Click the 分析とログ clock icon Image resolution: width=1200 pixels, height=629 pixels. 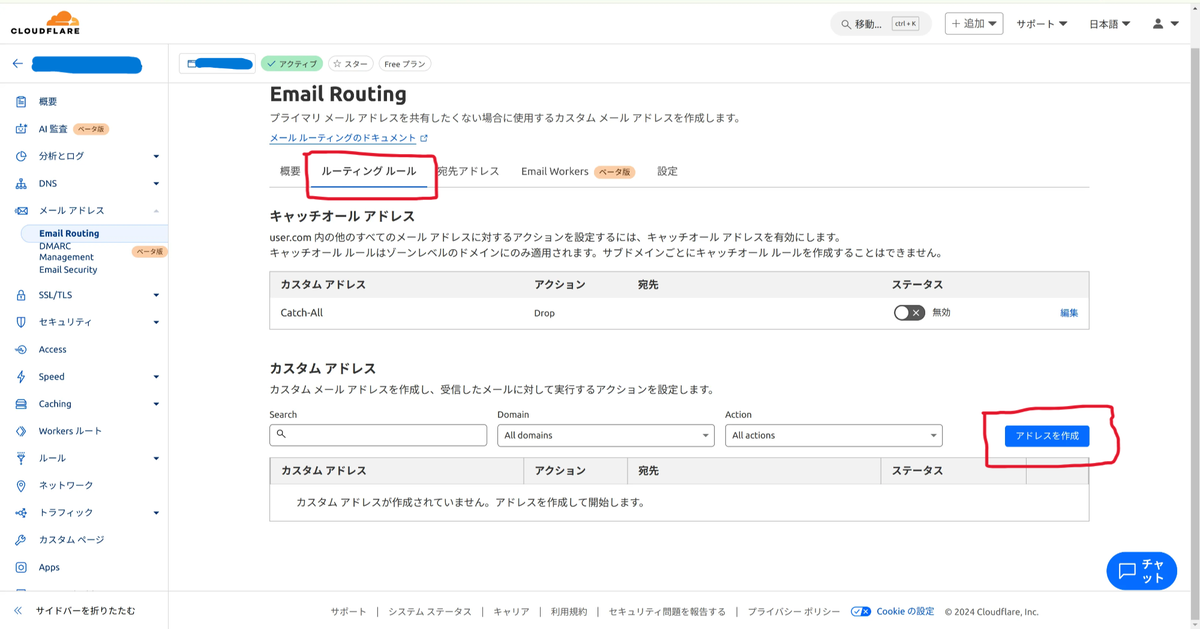pyautogui.click(x=21, y=156)
